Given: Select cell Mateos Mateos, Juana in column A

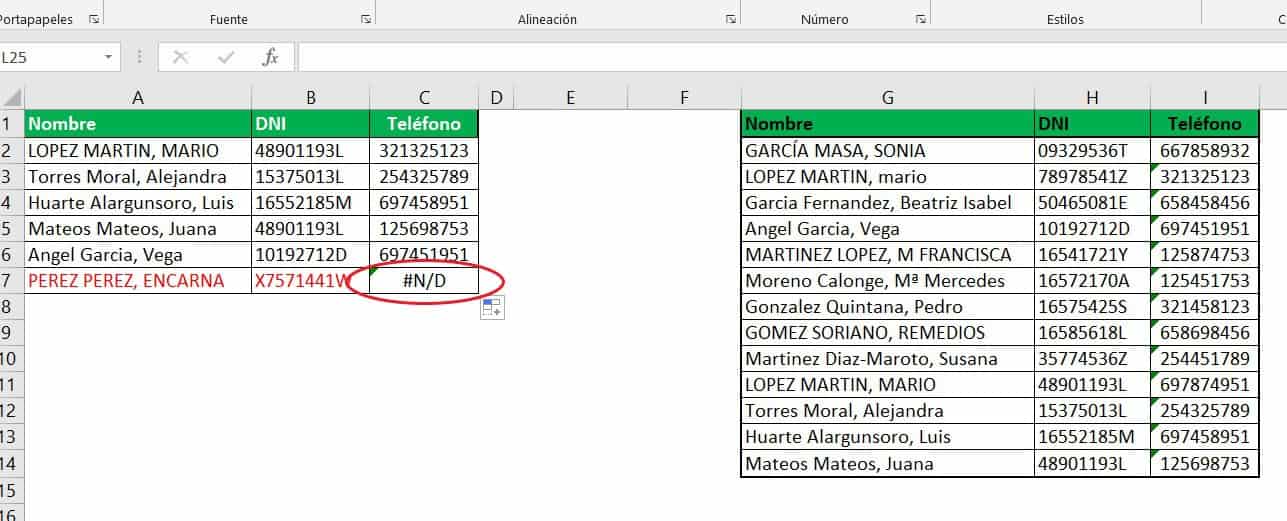Looking at the screenshot, I should (x=138, y=229).
